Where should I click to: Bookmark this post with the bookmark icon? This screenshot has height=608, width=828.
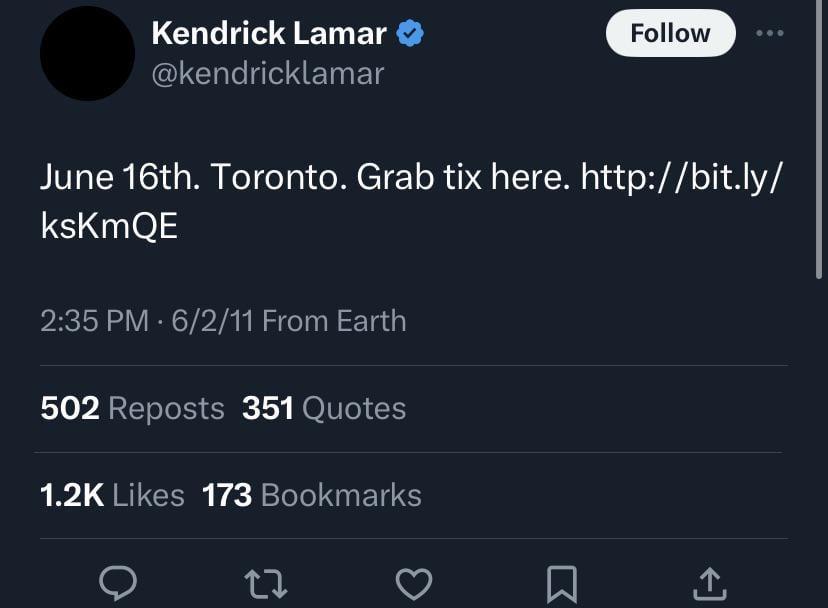click(562, 584)
